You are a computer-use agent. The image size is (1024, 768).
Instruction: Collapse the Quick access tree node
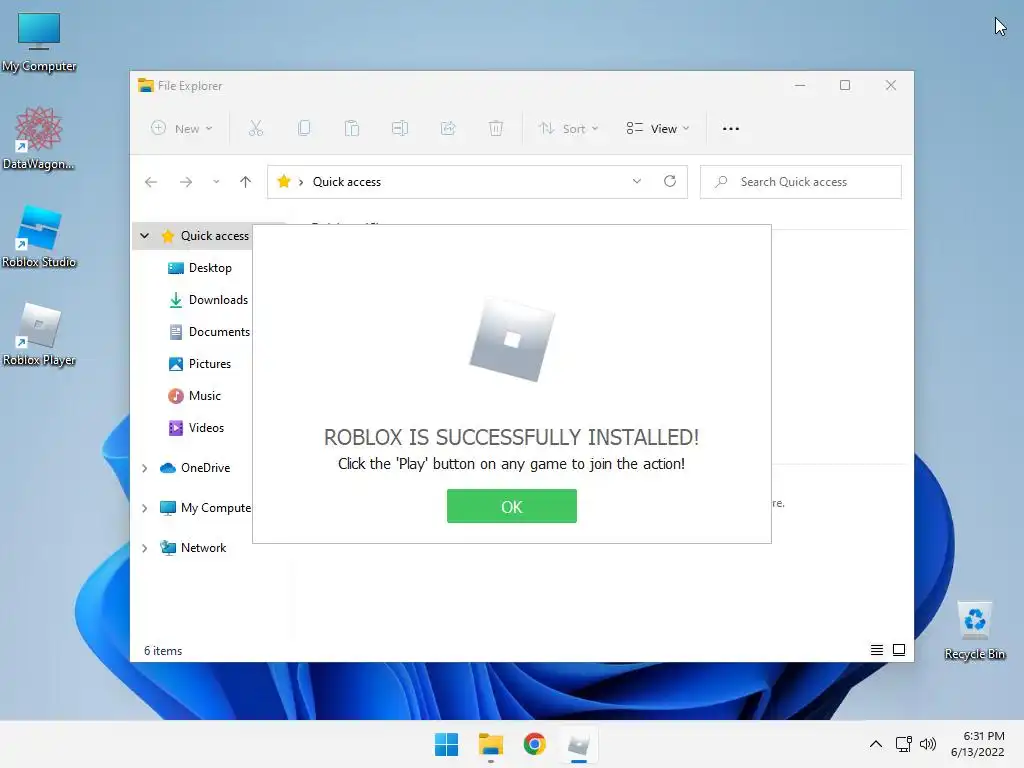pyautogui.click(x=144, y=236)
